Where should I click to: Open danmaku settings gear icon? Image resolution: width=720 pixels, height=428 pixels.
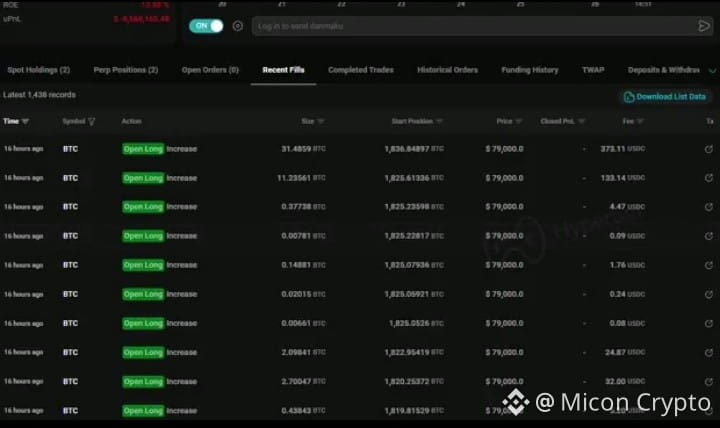click(237, 26)
